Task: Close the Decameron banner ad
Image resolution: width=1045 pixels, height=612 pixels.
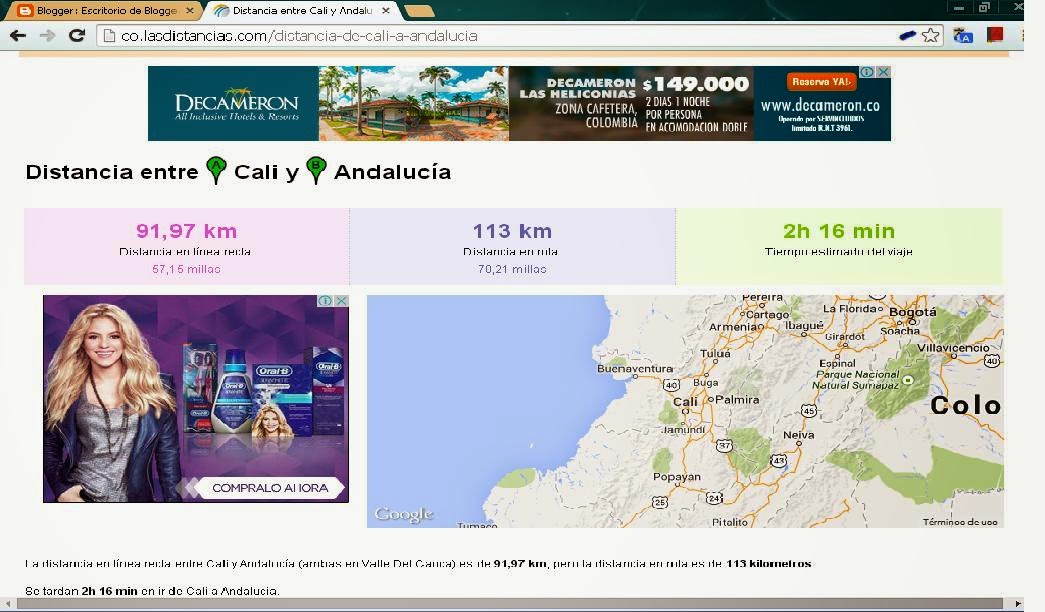Action: (x=884, y=72)
